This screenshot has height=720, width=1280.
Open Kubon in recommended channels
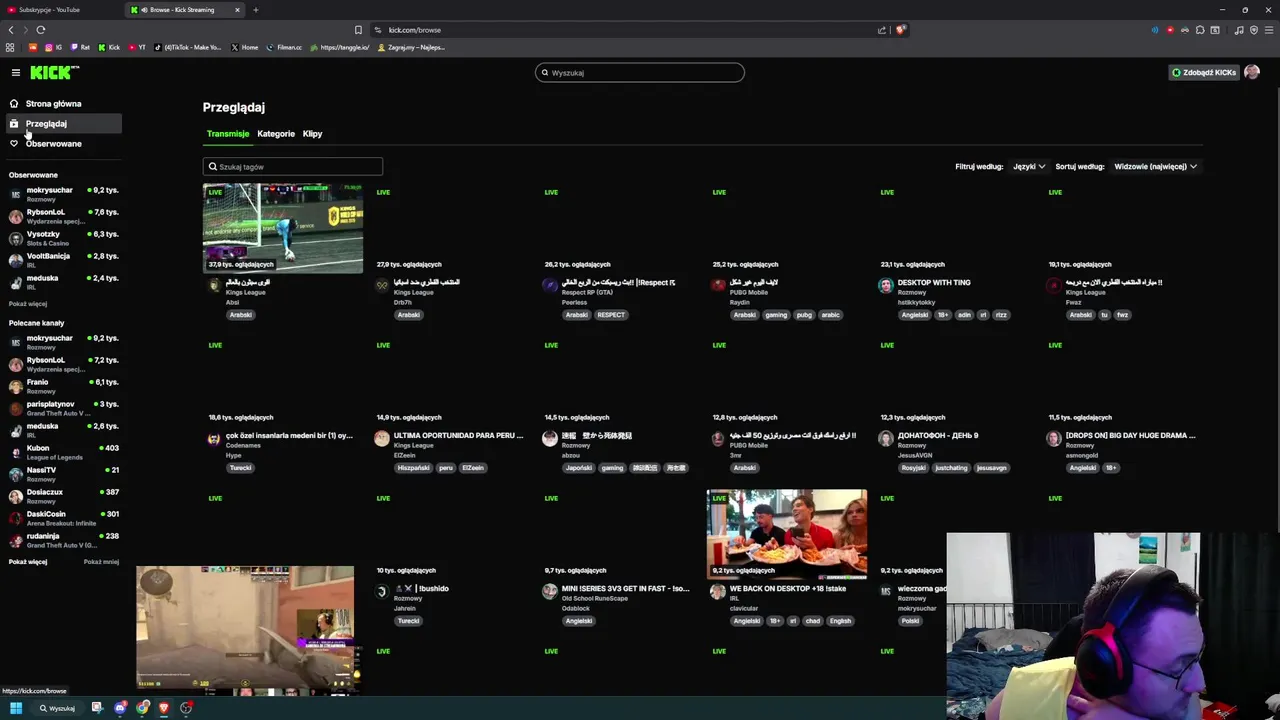point(63,452)
